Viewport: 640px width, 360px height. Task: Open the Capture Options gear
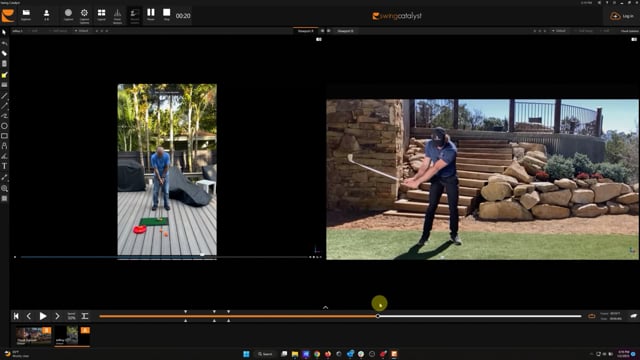[84, 15]
